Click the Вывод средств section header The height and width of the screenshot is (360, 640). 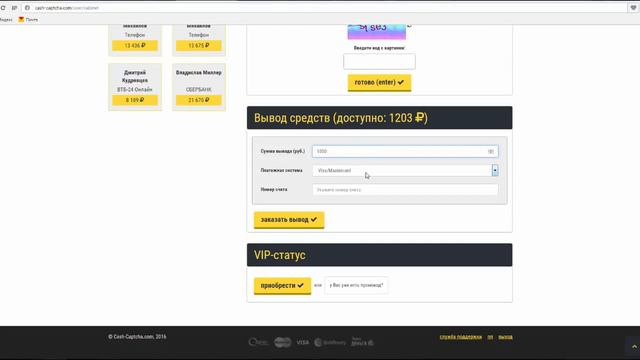[380, 118]
